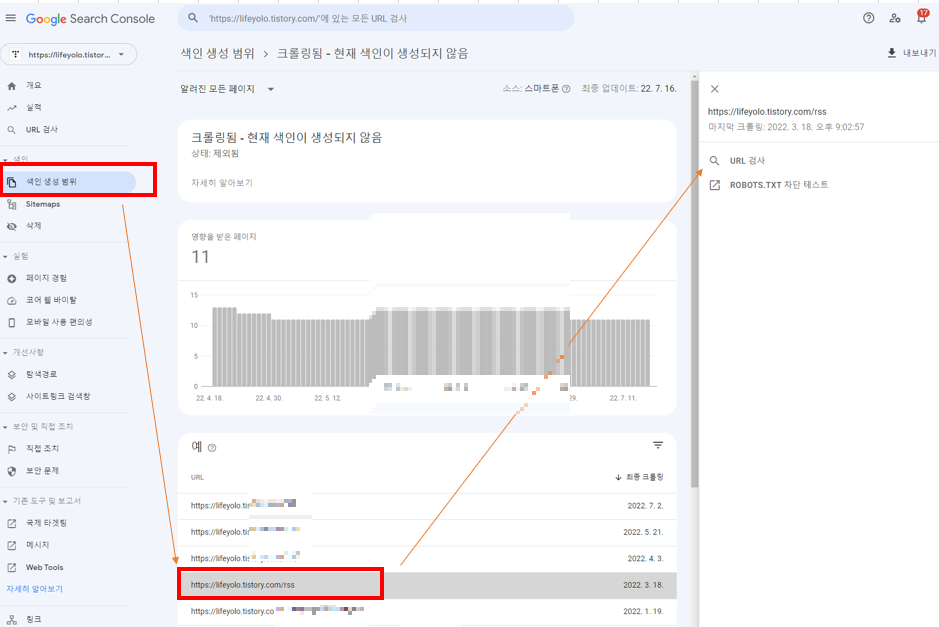The height and width of the screenshot is (627, 939).
Task: Click 자세히 알아보기 link in sidebar
Action: pyautogui.click(x=34, y=589)
